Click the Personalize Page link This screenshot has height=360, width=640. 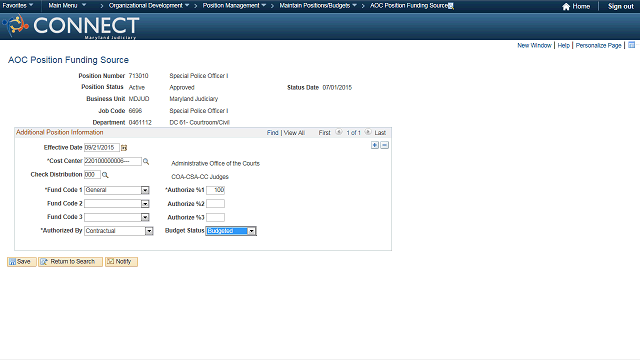[598, 45]
